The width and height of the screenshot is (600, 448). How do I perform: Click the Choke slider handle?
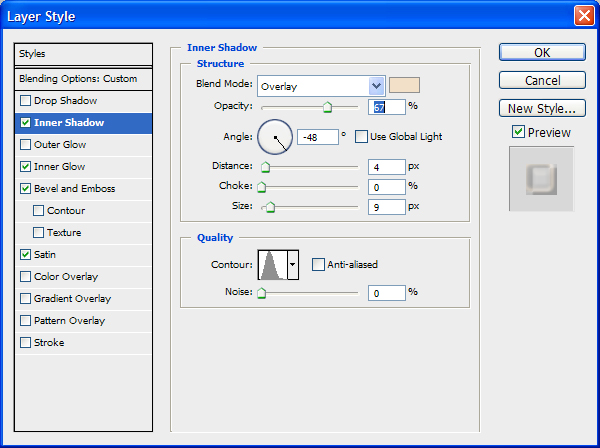pos(262,187)
